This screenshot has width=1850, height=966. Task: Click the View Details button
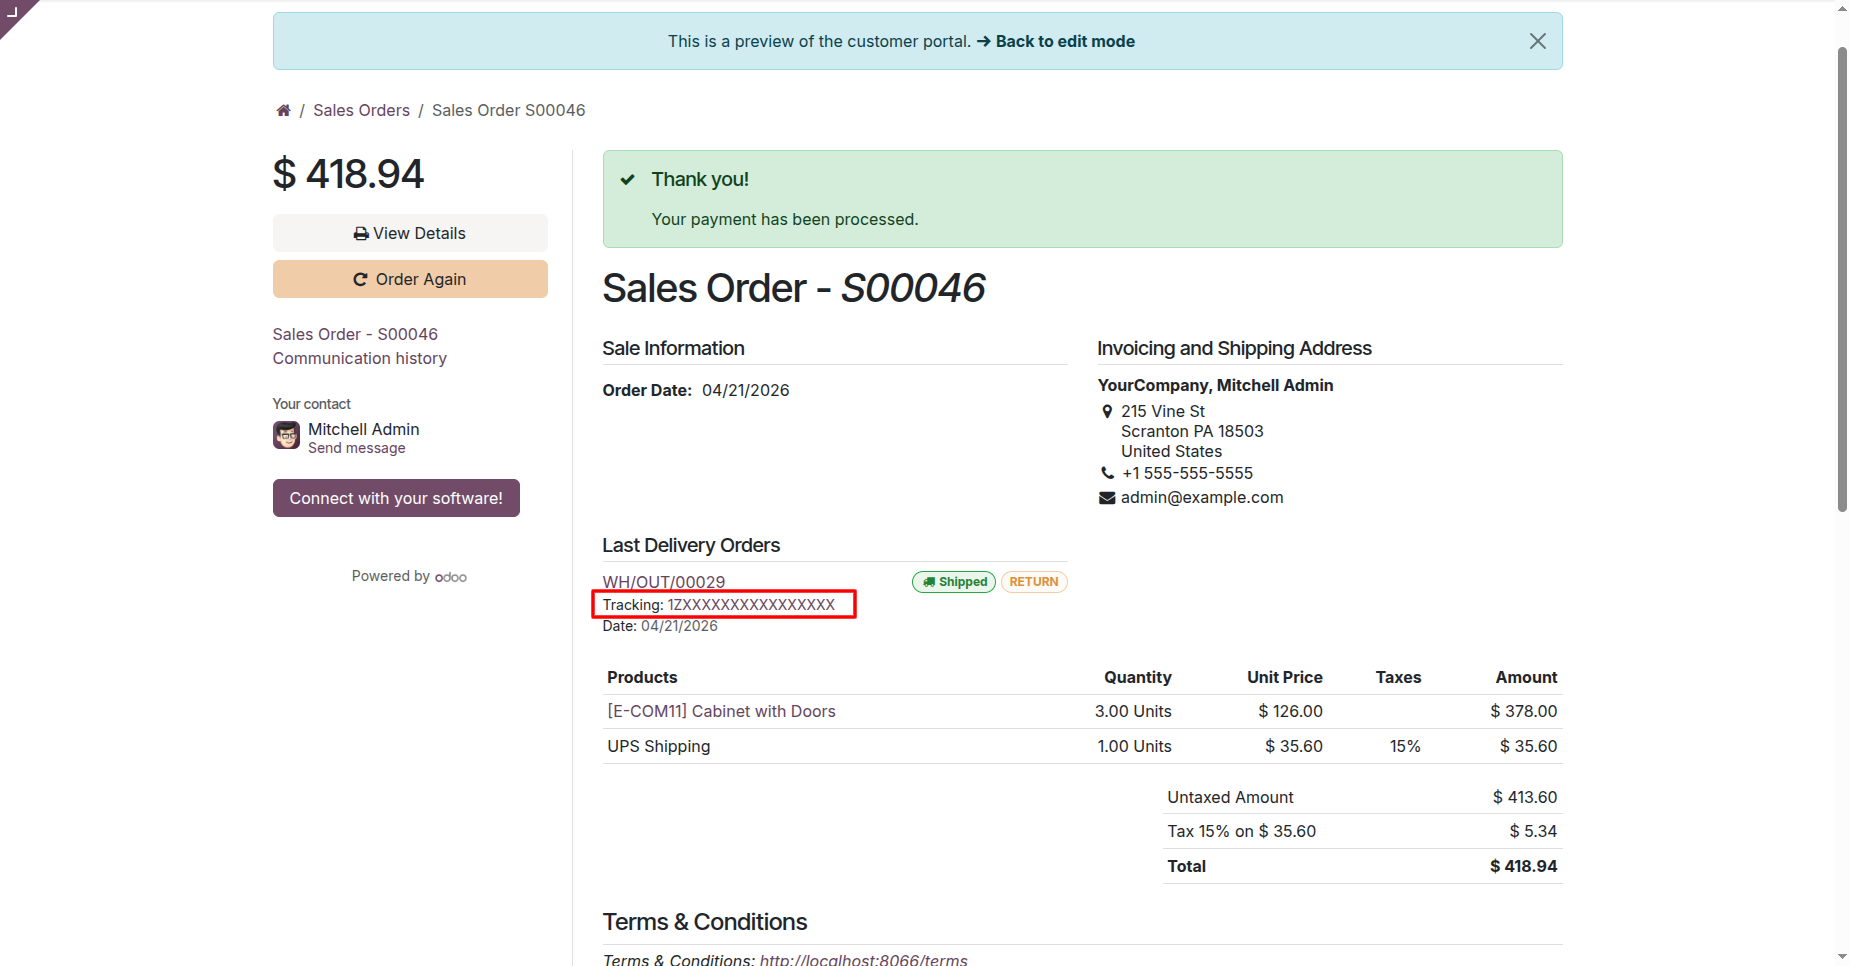[x=410, y=233]
